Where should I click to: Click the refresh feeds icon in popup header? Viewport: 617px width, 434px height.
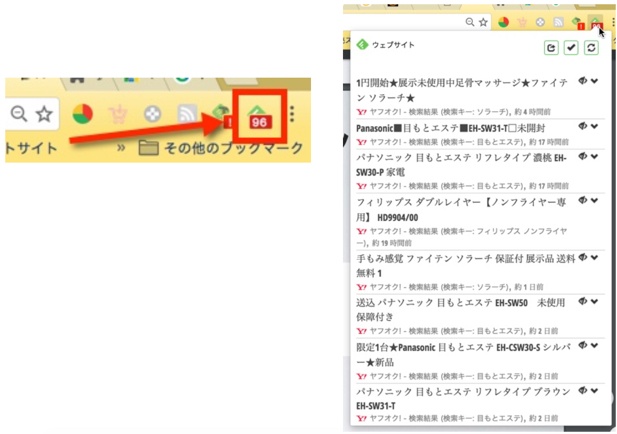click(593, 47)
